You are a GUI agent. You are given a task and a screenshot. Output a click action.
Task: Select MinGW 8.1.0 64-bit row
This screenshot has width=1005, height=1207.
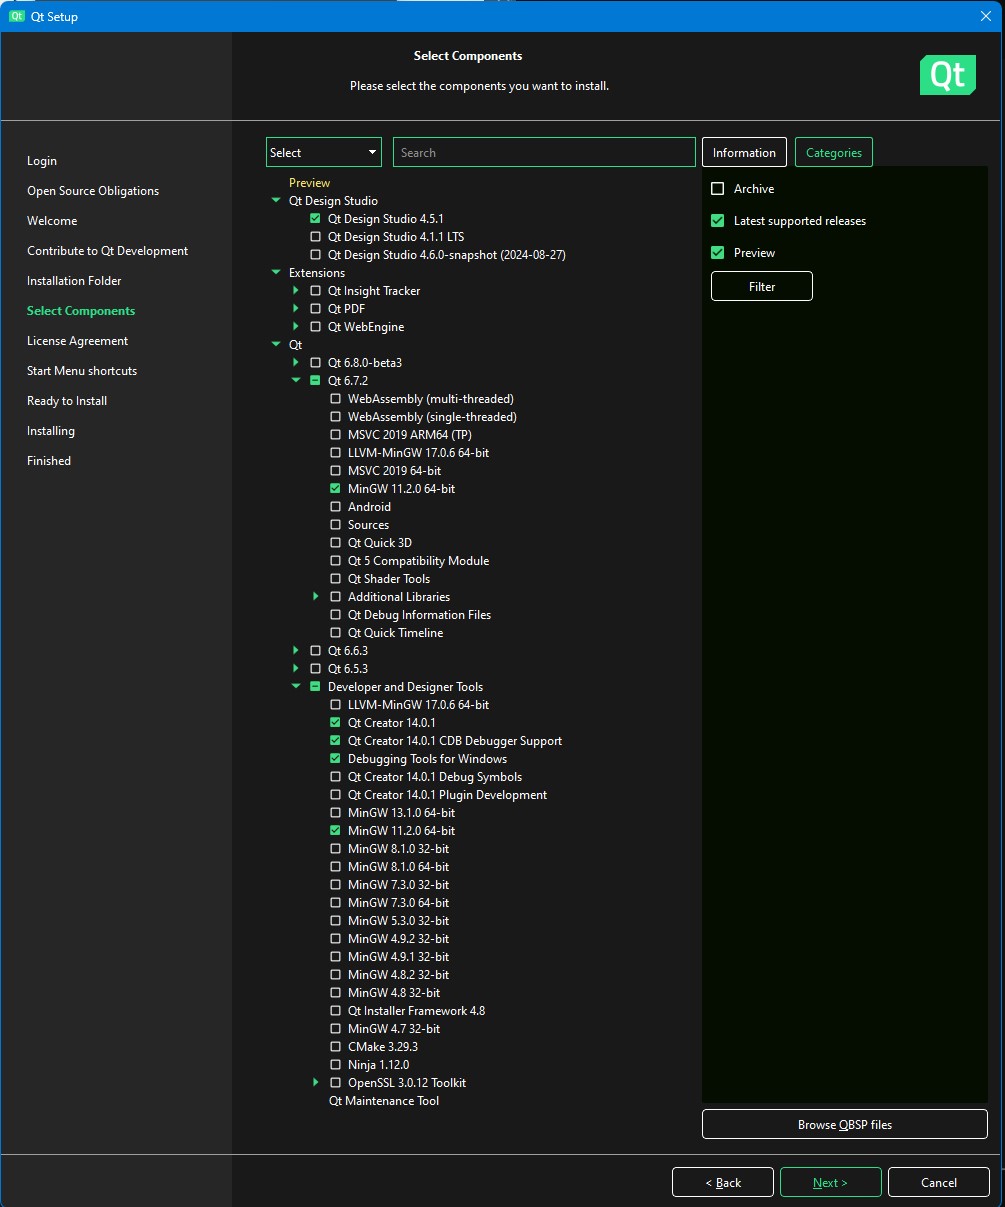tap(398, 867)
